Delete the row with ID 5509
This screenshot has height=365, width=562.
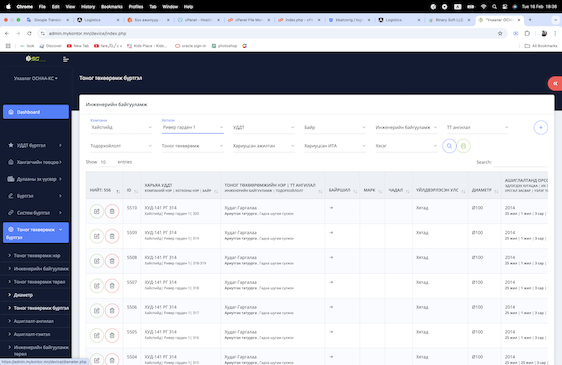112,236
